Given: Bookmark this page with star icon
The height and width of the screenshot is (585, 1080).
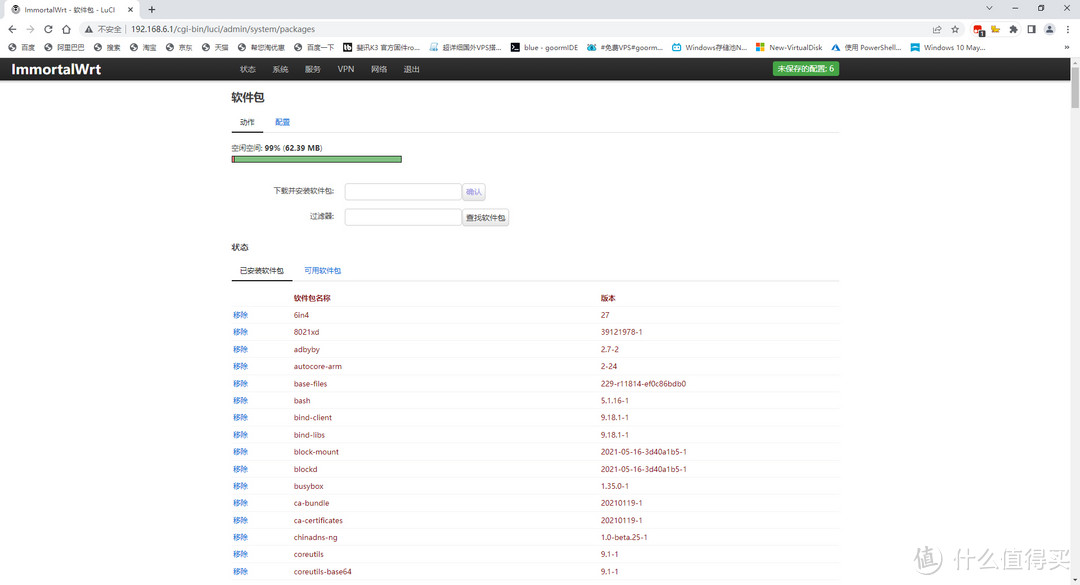Looking at the screenshot, I should click(x=955, y=29).
